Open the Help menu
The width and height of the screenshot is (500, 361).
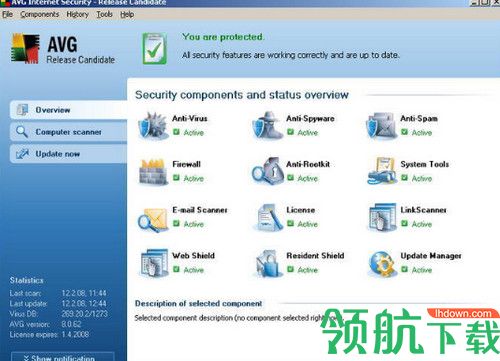tap(127, 14)
